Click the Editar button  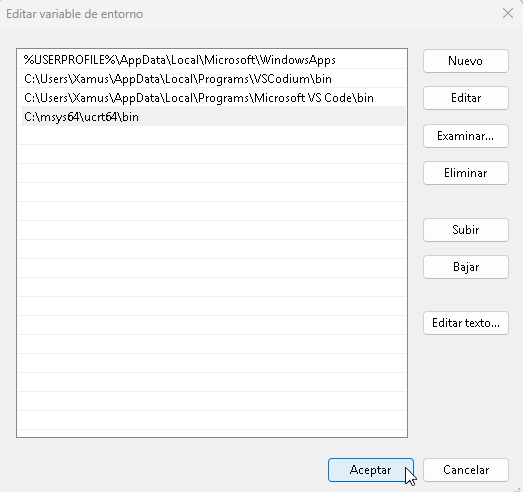pos(466,98)
